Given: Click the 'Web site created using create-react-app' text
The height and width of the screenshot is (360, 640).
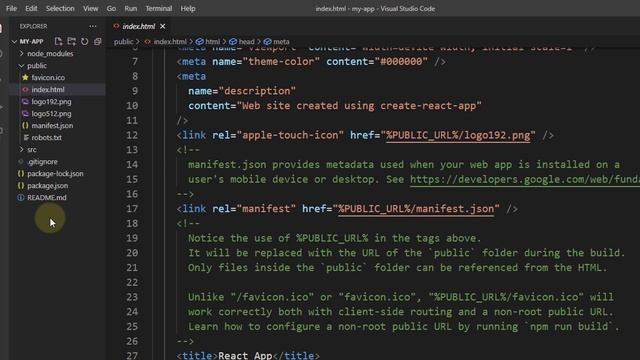Looking at the screenshot, I should [359, 106].
